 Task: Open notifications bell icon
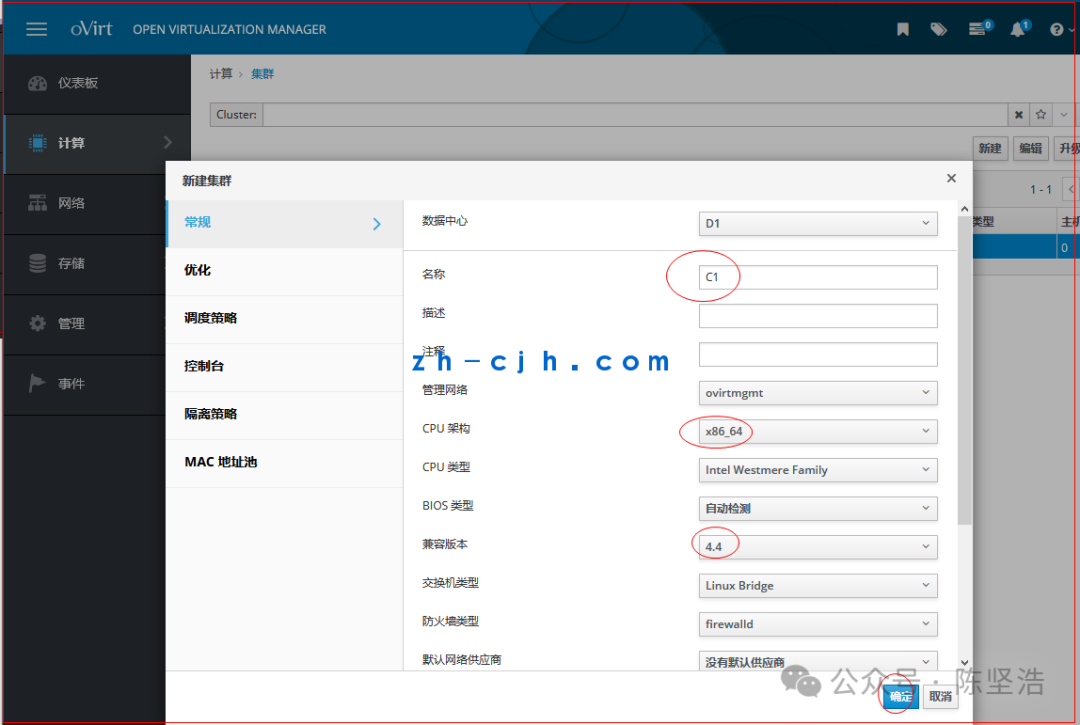pos(1018,28)
